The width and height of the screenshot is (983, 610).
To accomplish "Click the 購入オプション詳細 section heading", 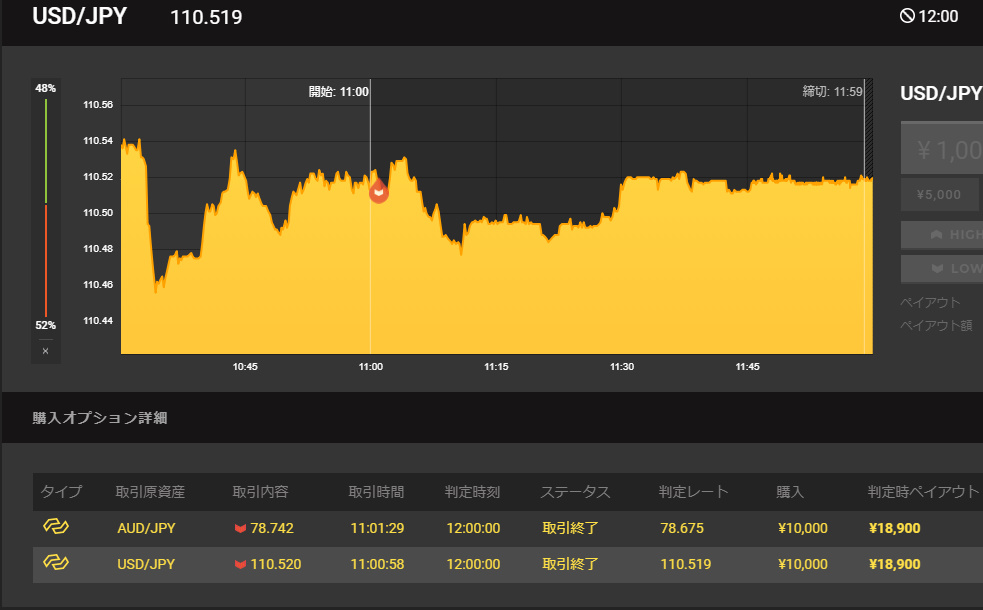I will click(100, 418).
